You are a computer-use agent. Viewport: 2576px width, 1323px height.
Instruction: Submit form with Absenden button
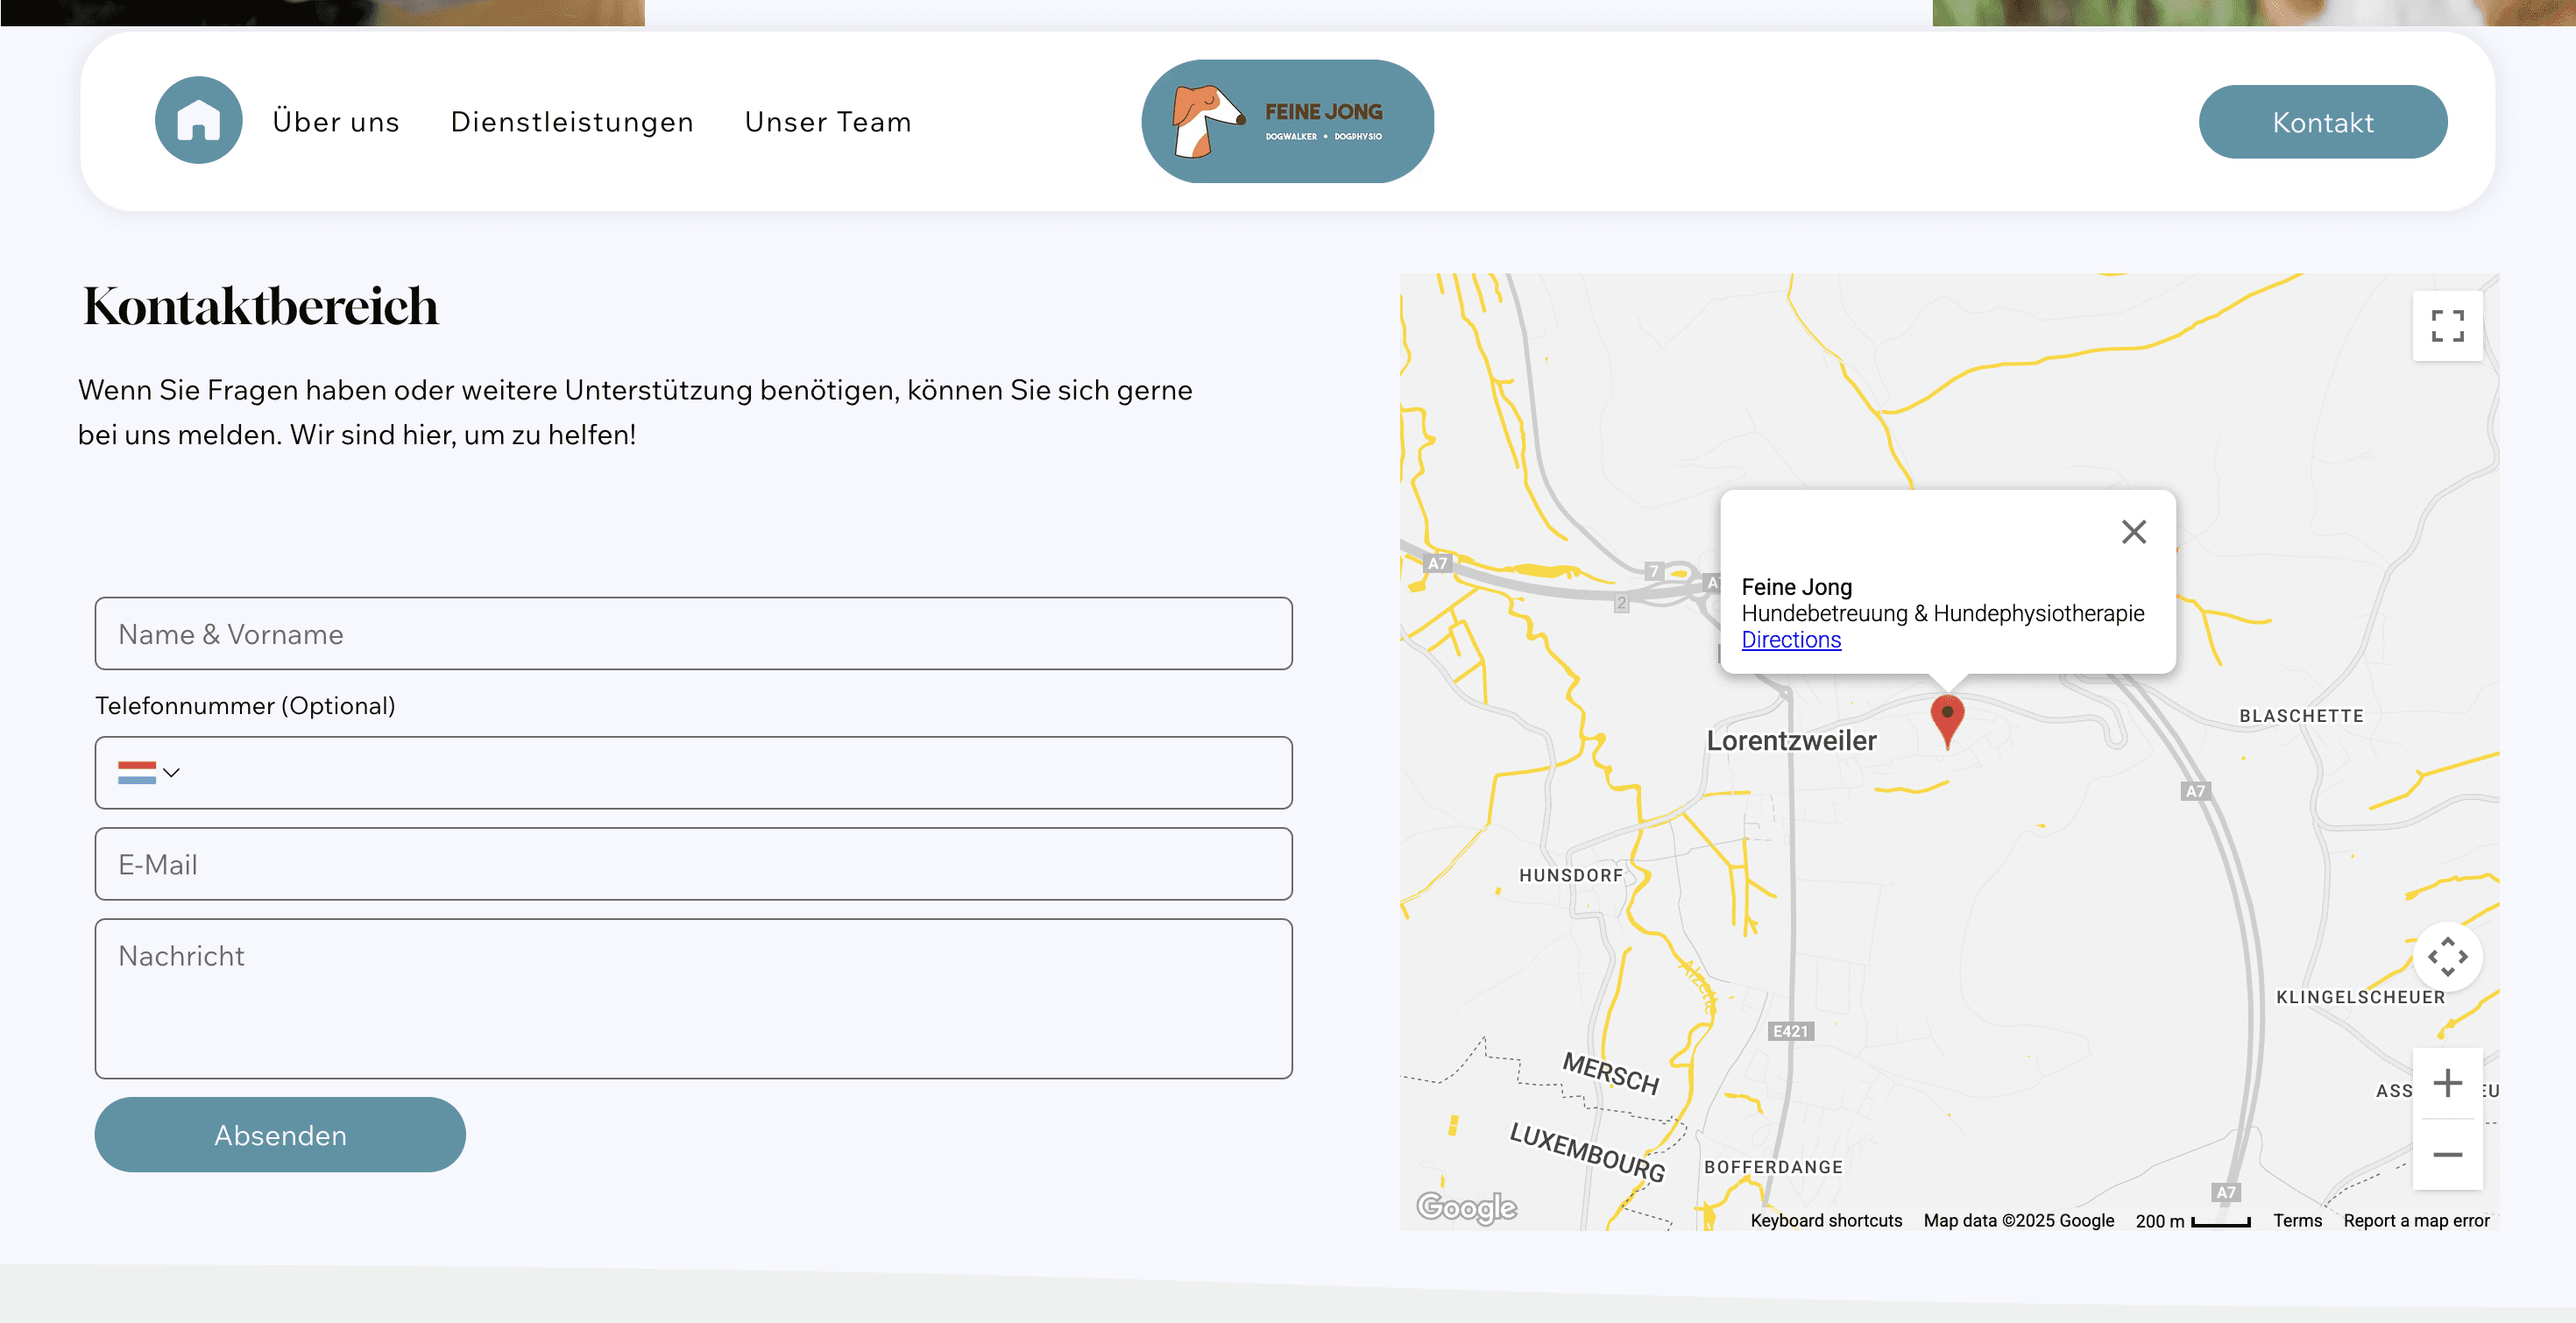(x=280, y=1135)
